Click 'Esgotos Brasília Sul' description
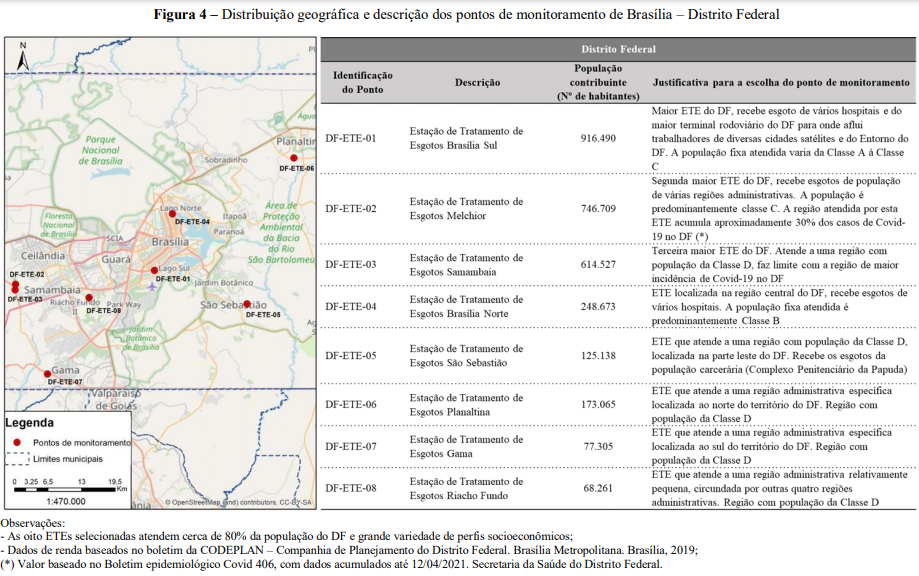Viewport: 919px width, 576px height. pos(453,145)
